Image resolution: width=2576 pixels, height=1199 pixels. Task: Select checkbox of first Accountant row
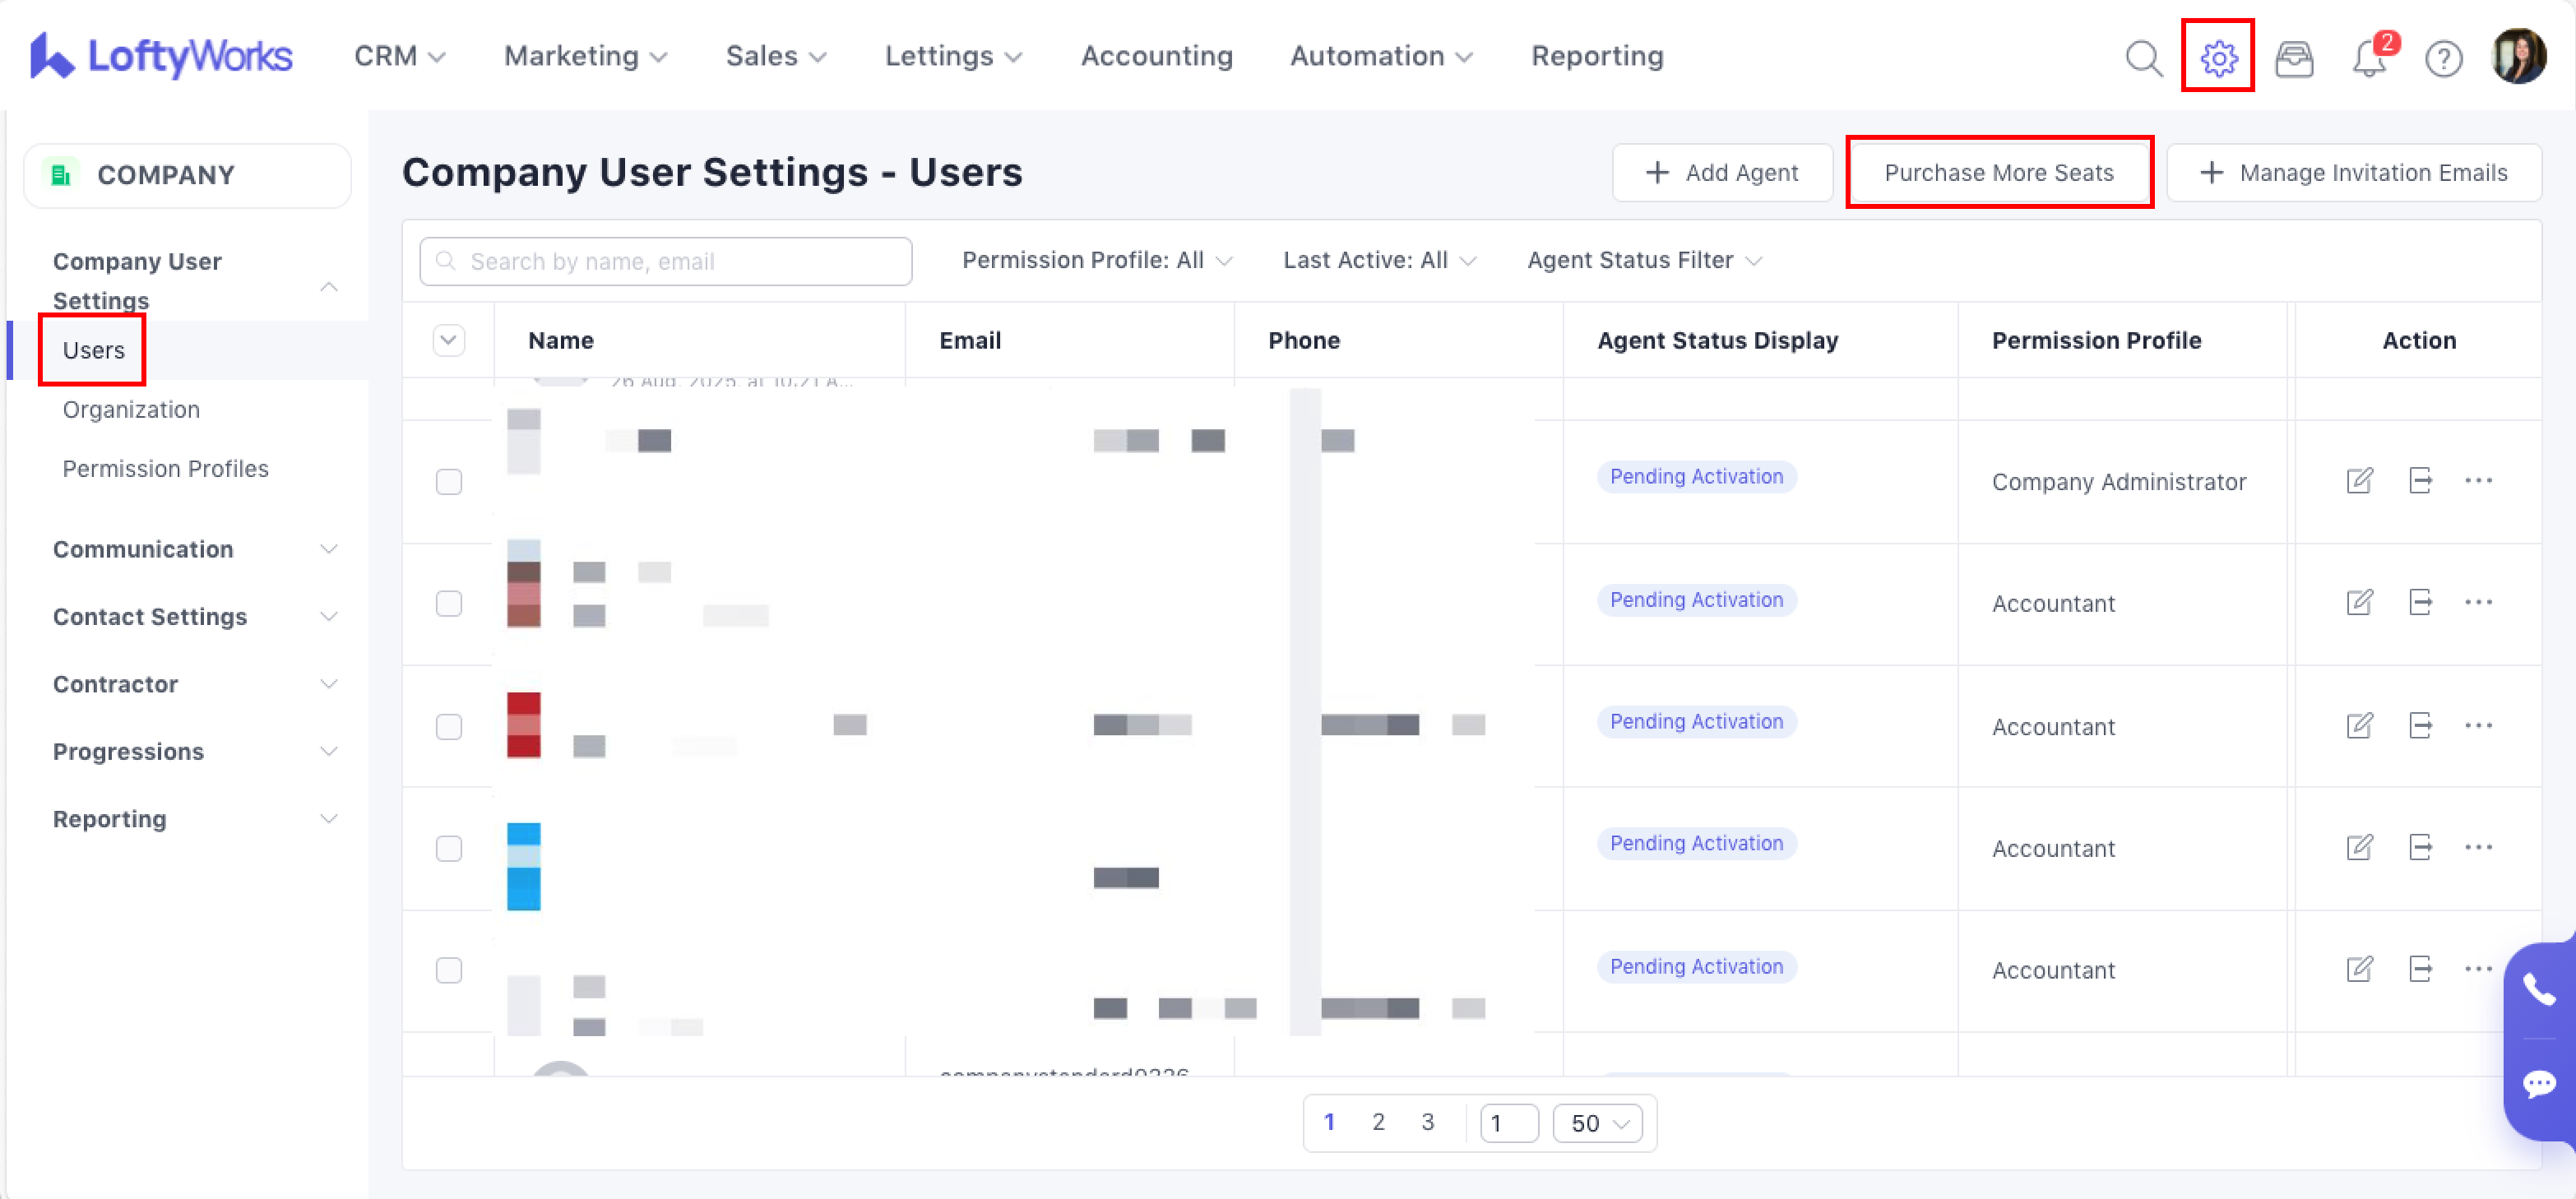tap(449, 604)
